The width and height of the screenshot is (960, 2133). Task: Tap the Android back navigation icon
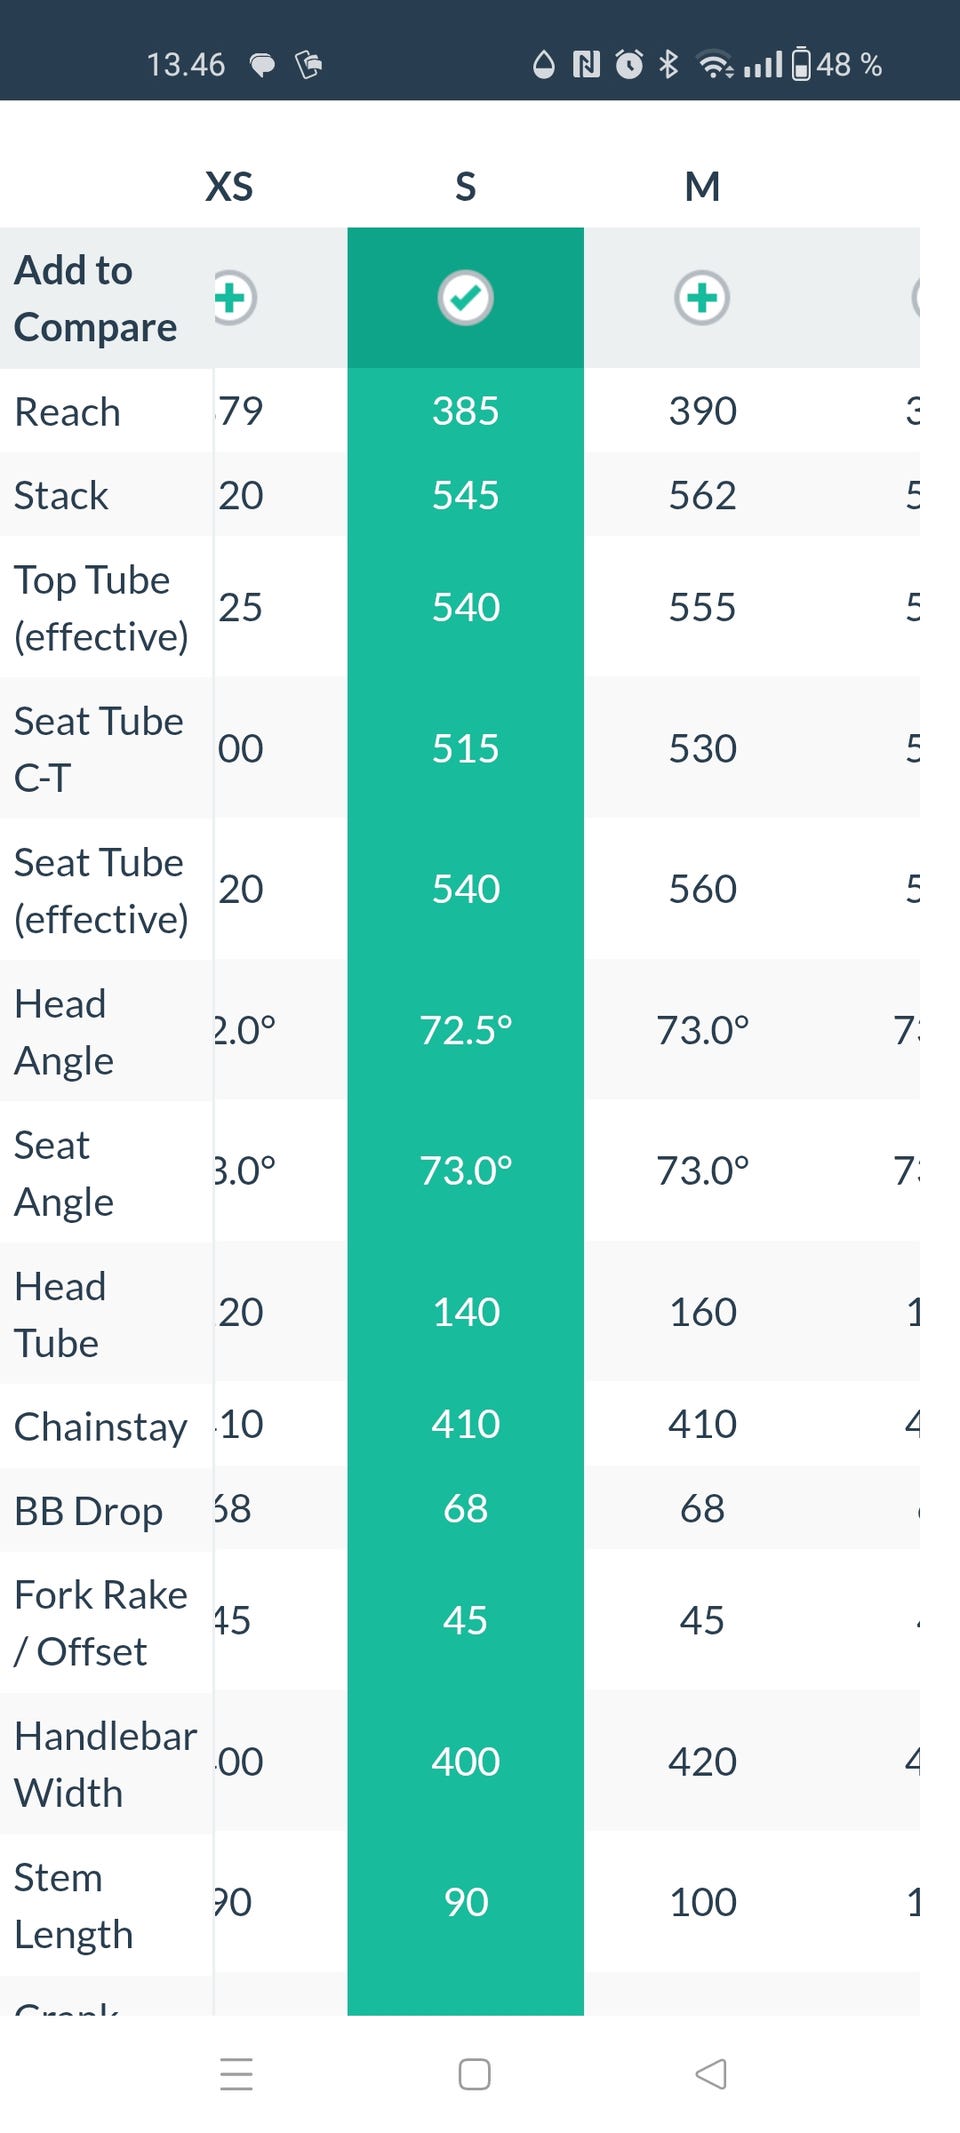pyautogui.click(x=710, y=2074)
